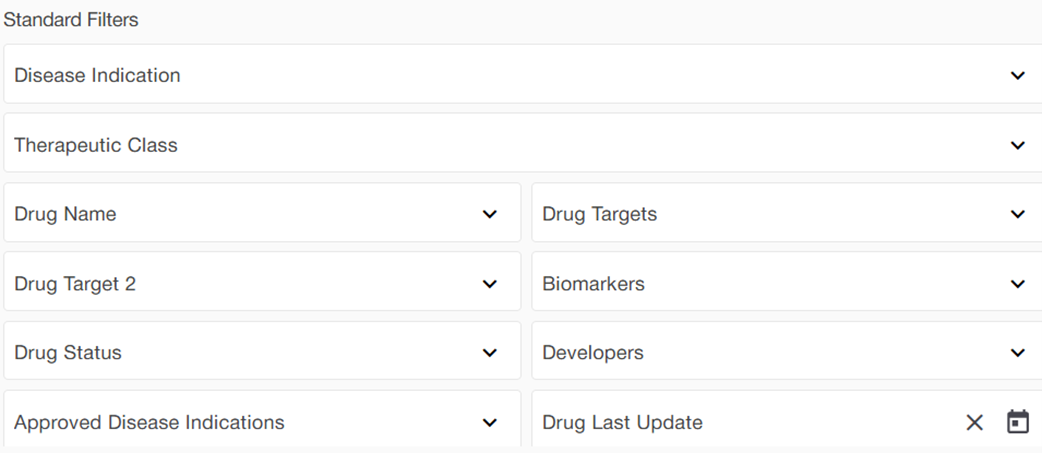Click chevron beside Drug Target 2
Screen dimensions: 1042x453
[489, 284]
